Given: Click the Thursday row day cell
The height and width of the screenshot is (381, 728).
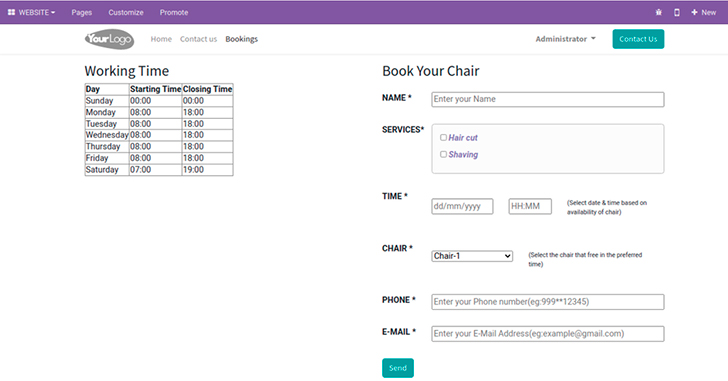Looking at the screenshot, I should click(107, 147).
